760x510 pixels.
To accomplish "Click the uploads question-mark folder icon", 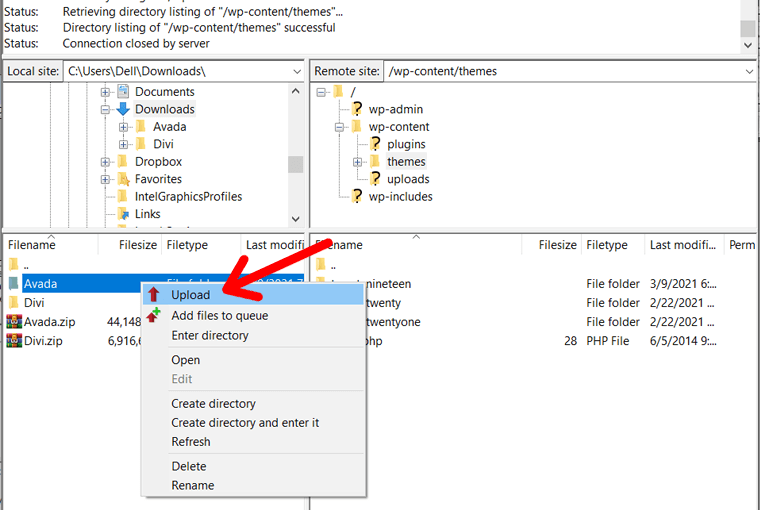I will (x=375, y=179).
